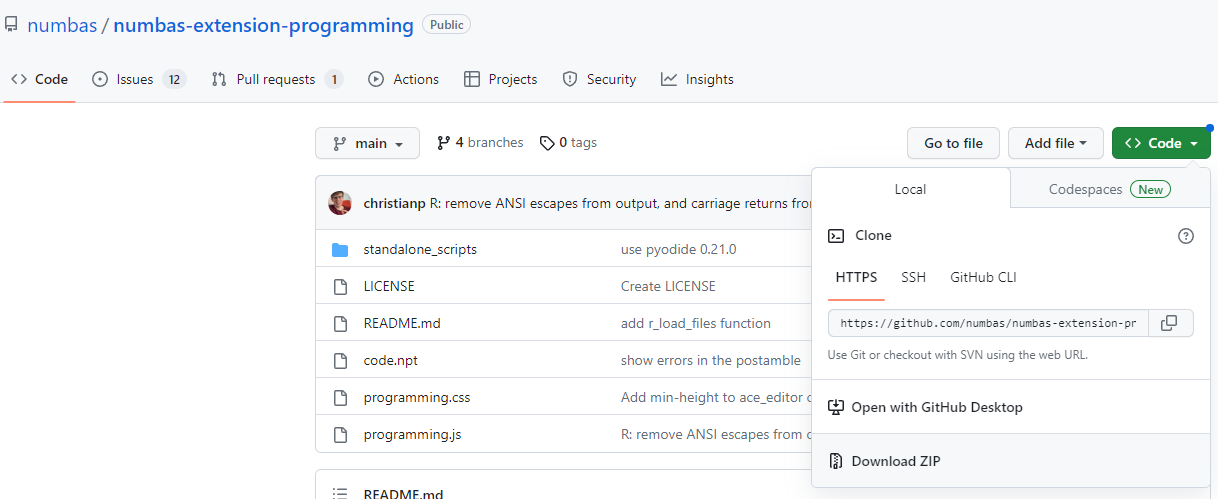Click the clone URL text field
This screenshot has width=1218, height=499.
pos(988,323)
